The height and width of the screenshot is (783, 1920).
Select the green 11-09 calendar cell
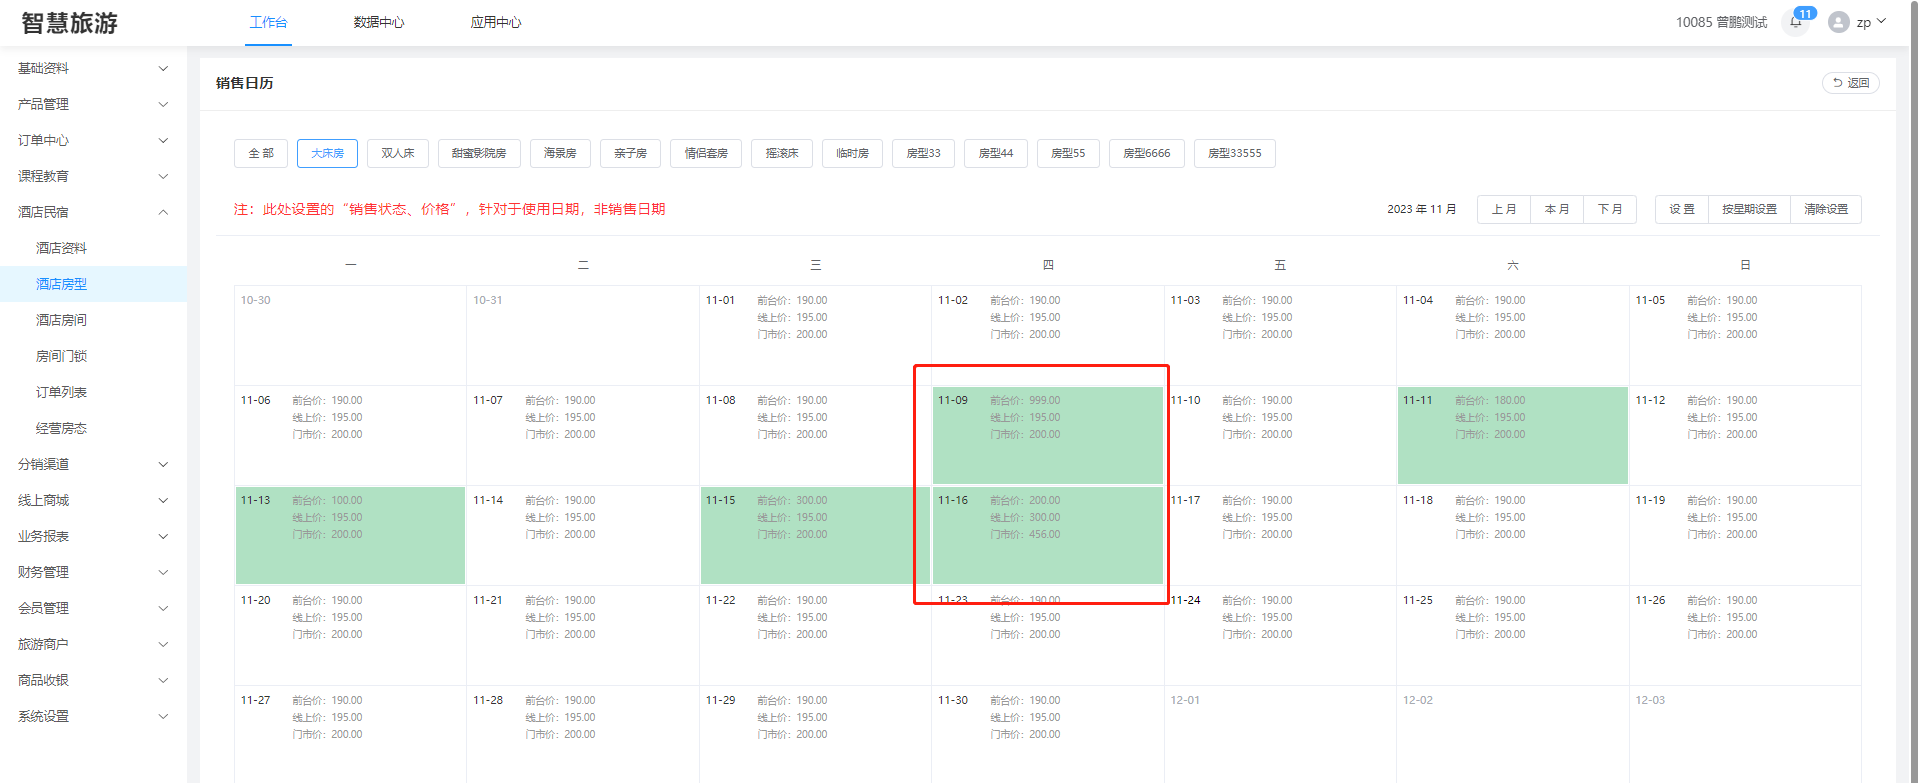pyautogui.click(x=1047, y=435)
